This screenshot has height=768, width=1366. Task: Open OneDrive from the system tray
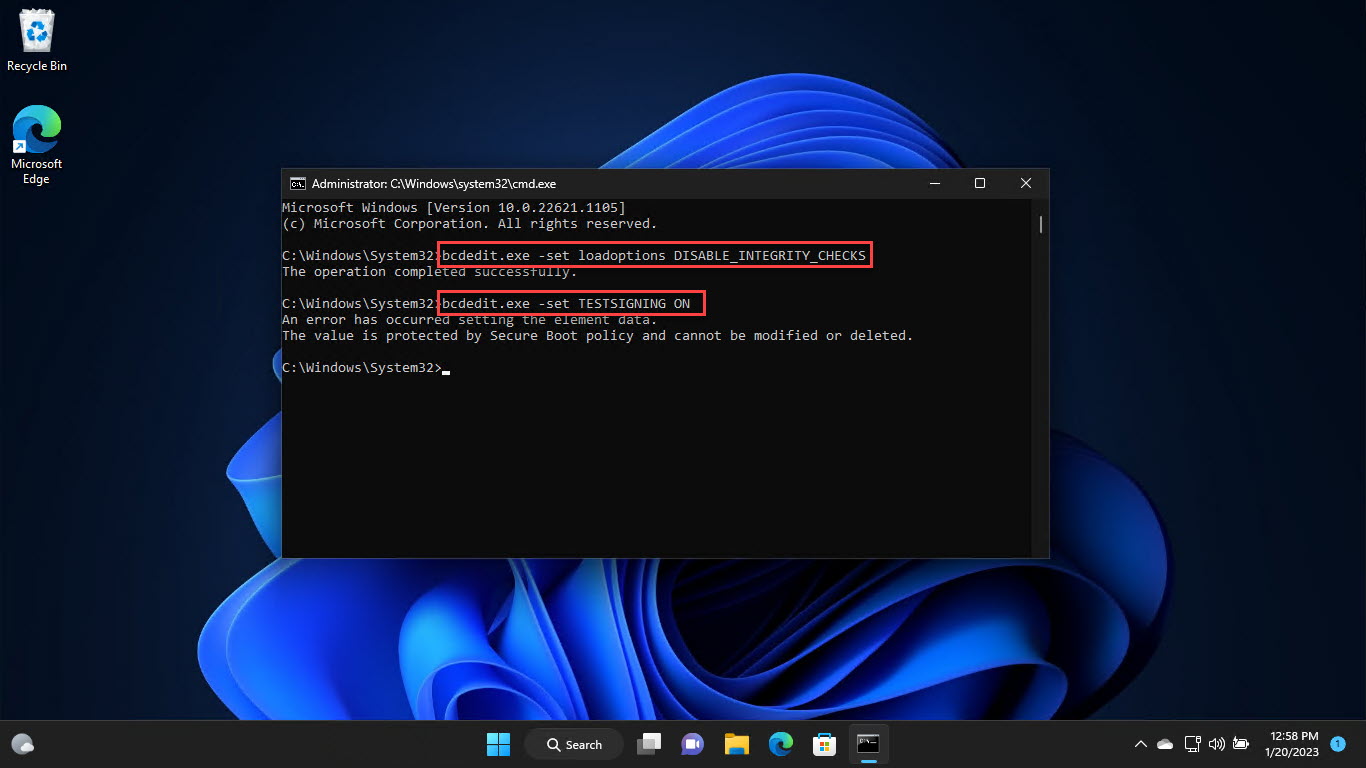(x=1165, y=744)
